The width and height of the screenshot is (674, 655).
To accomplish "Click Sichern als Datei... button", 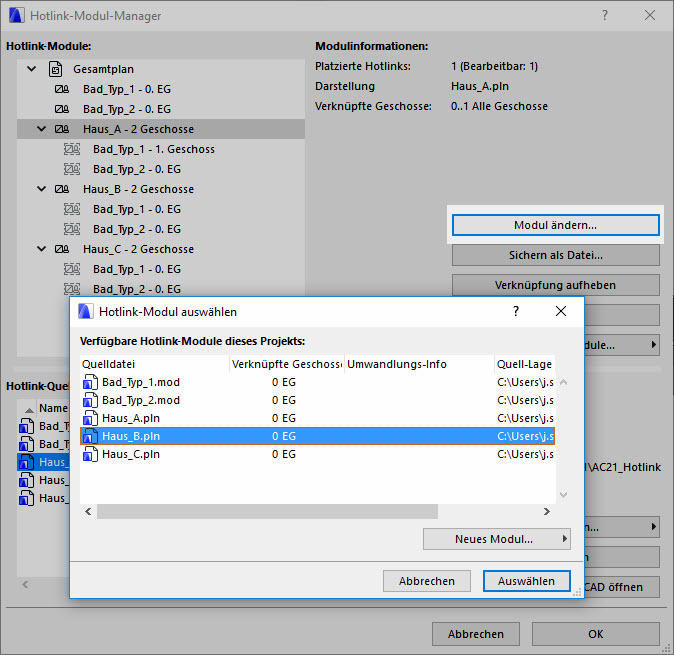I will tap(555, 255).
